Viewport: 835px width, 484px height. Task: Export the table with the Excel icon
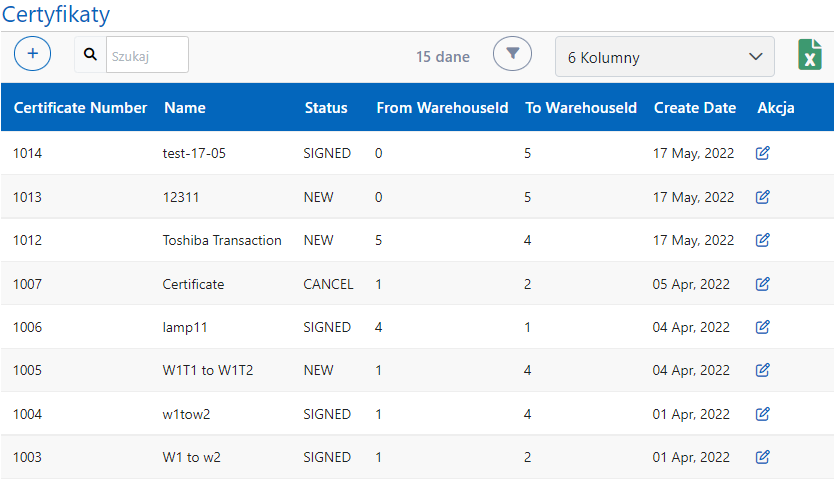coord(809,55)
